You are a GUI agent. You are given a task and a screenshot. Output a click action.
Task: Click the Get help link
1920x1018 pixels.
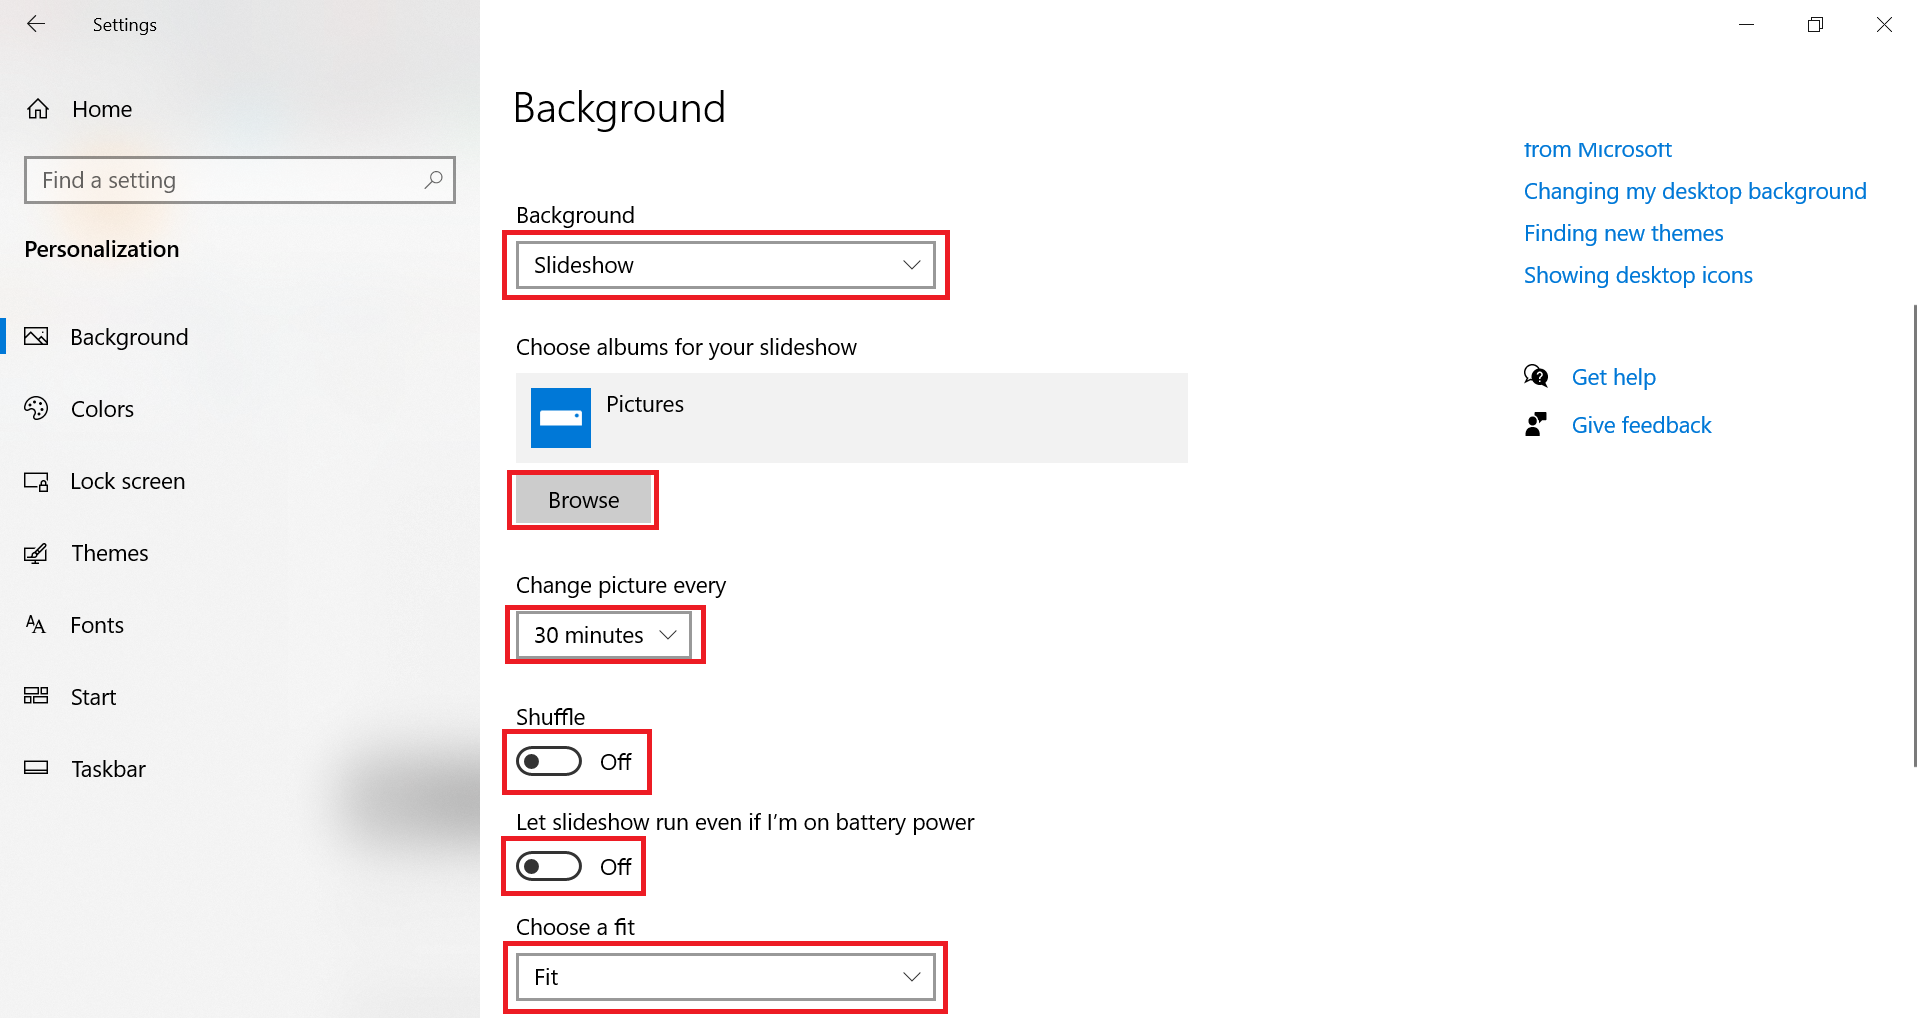1613,377
